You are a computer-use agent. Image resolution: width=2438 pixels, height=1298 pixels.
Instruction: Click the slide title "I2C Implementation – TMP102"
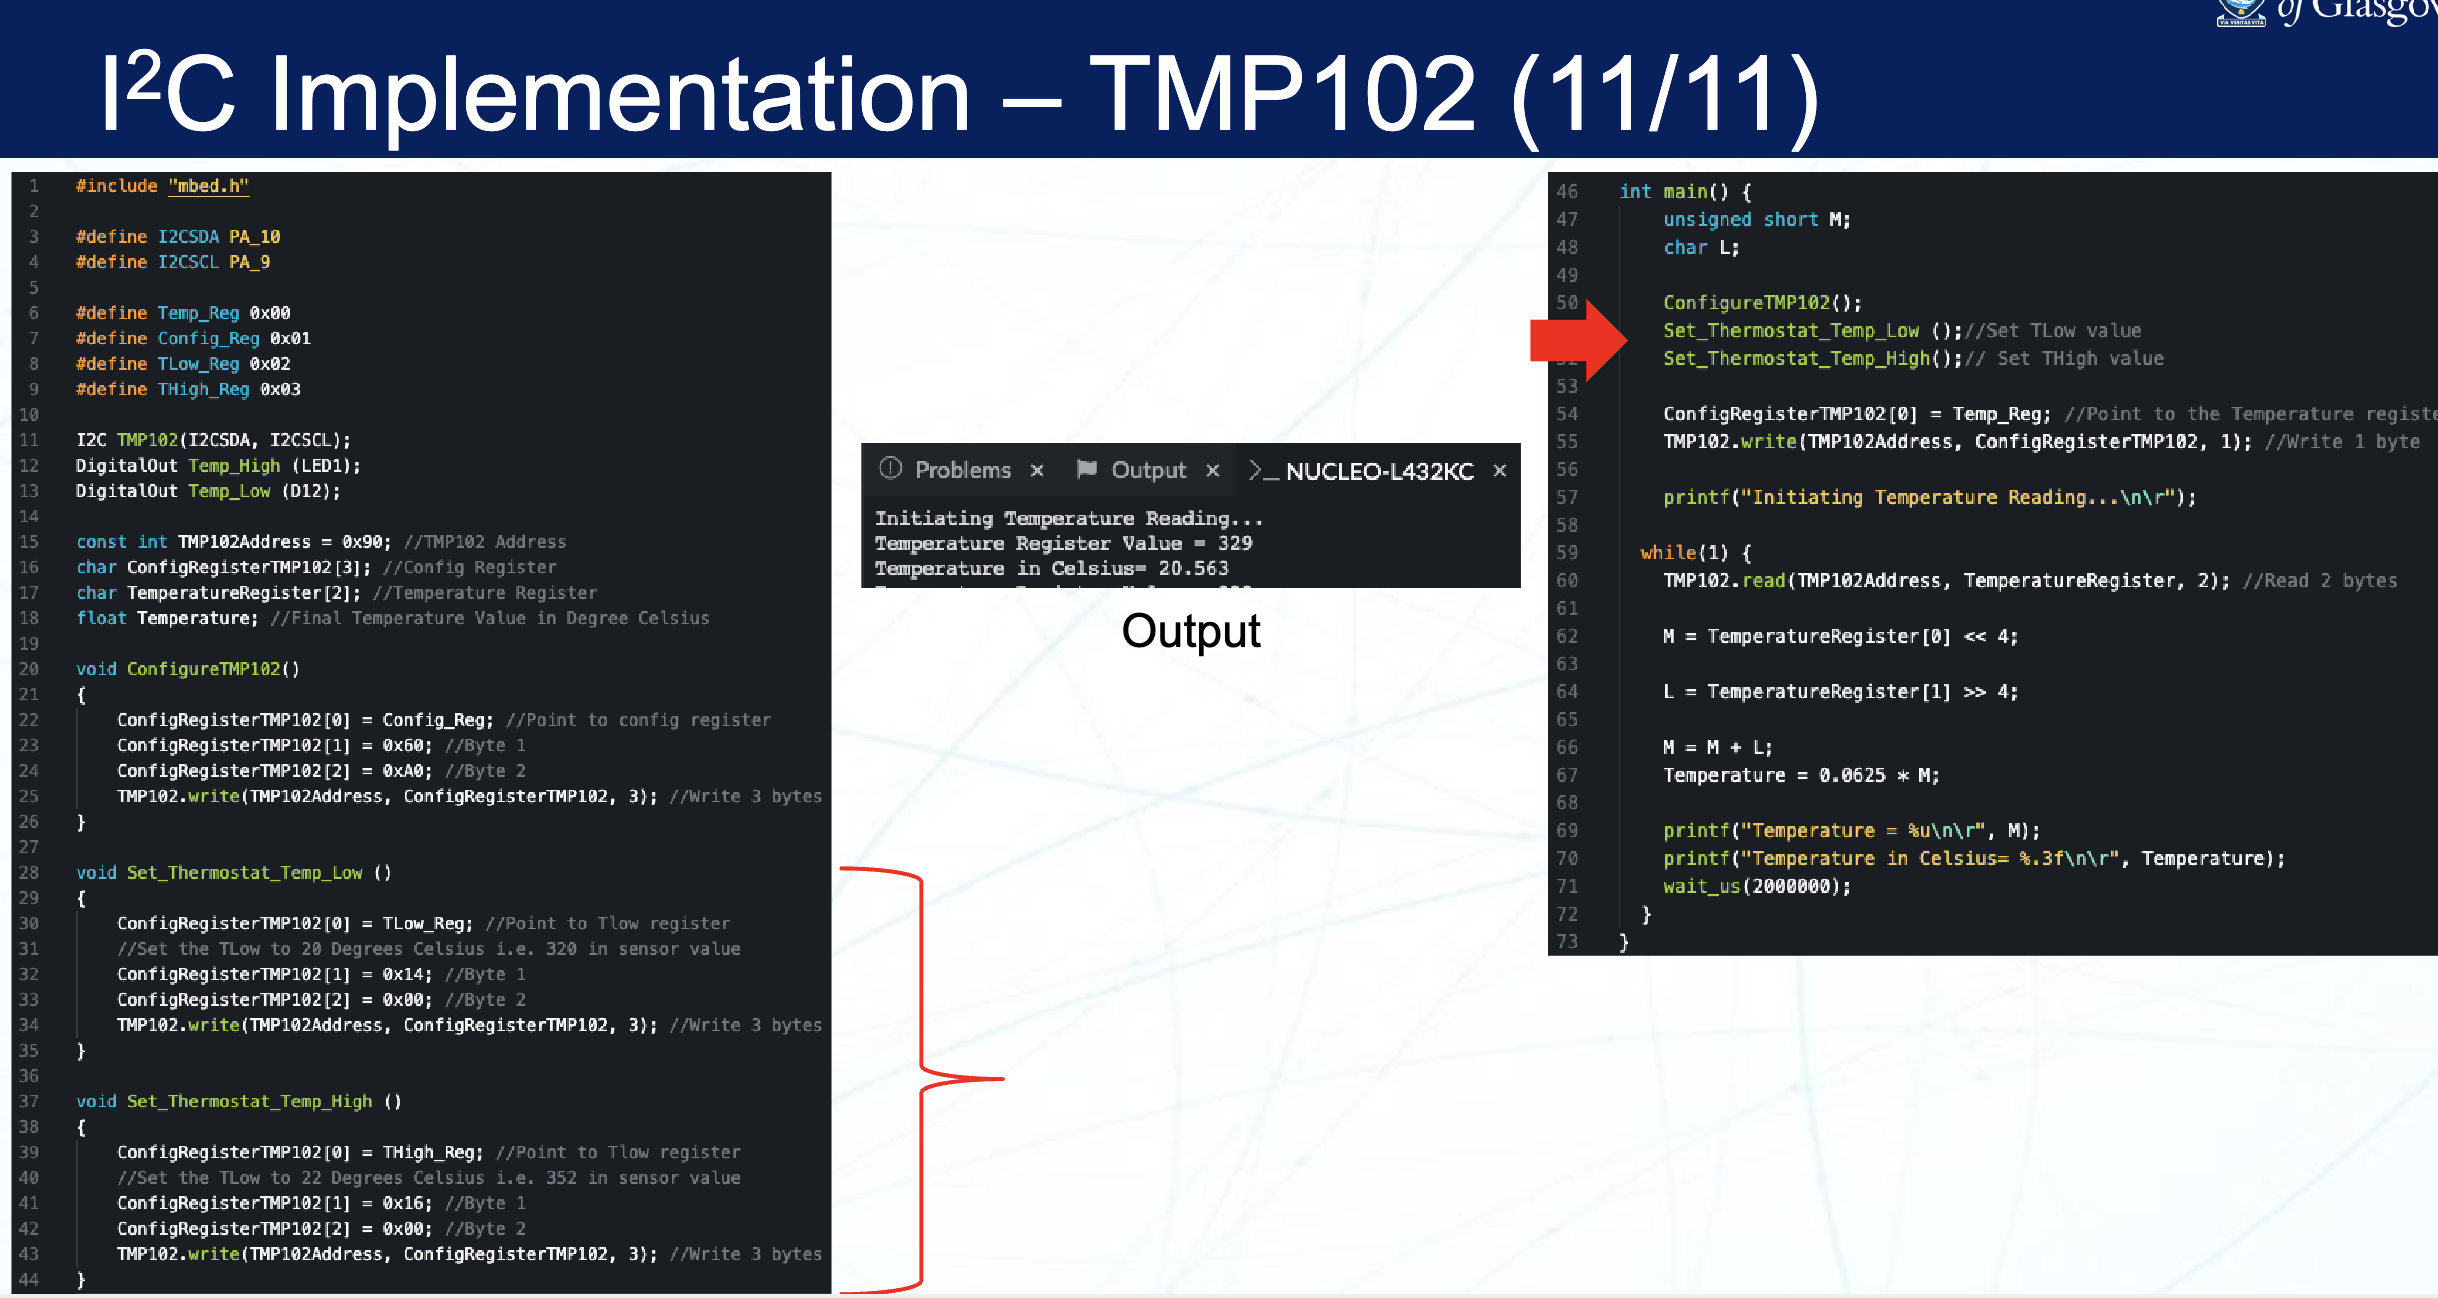[958, 93]
